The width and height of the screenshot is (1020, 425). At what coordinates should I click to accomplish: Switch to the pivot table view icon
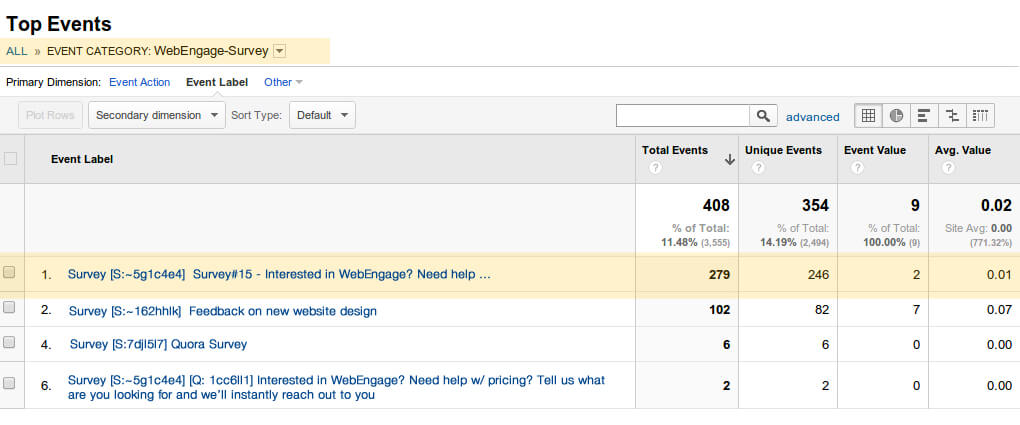(981, 116)
